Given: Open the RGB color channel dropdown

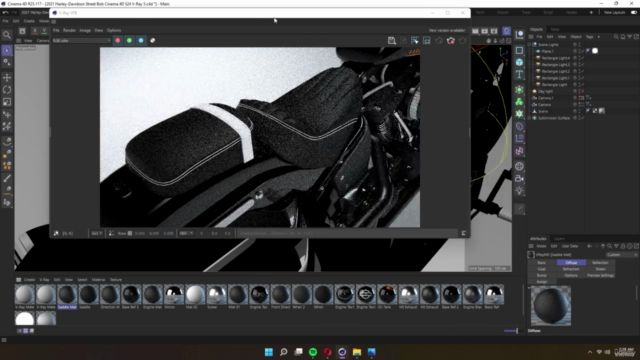Looking at the screenshot, I should click(x=81, y=40).
